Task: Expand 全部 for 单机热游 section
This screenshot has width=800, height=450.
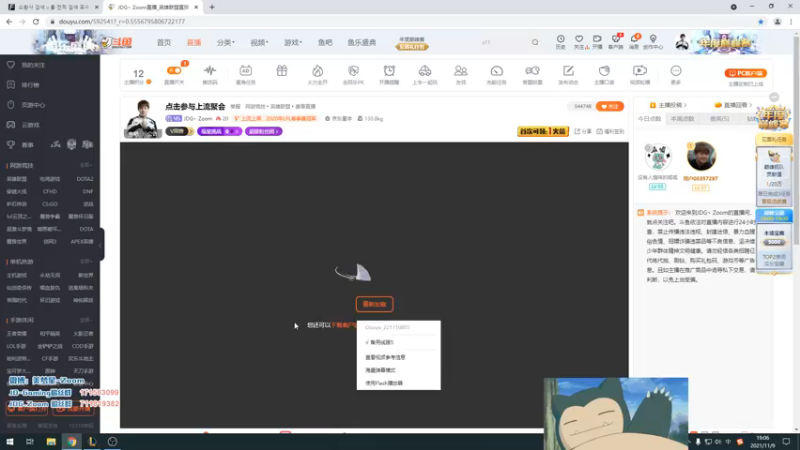Action: coord(85,261)
